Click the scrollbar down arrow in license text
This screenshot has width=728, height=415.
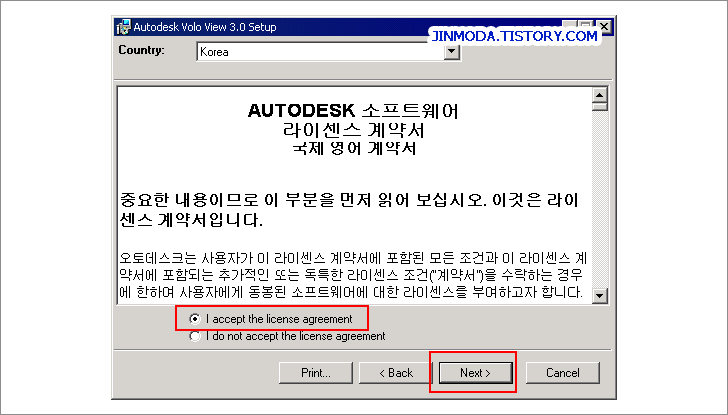point(600,295)
